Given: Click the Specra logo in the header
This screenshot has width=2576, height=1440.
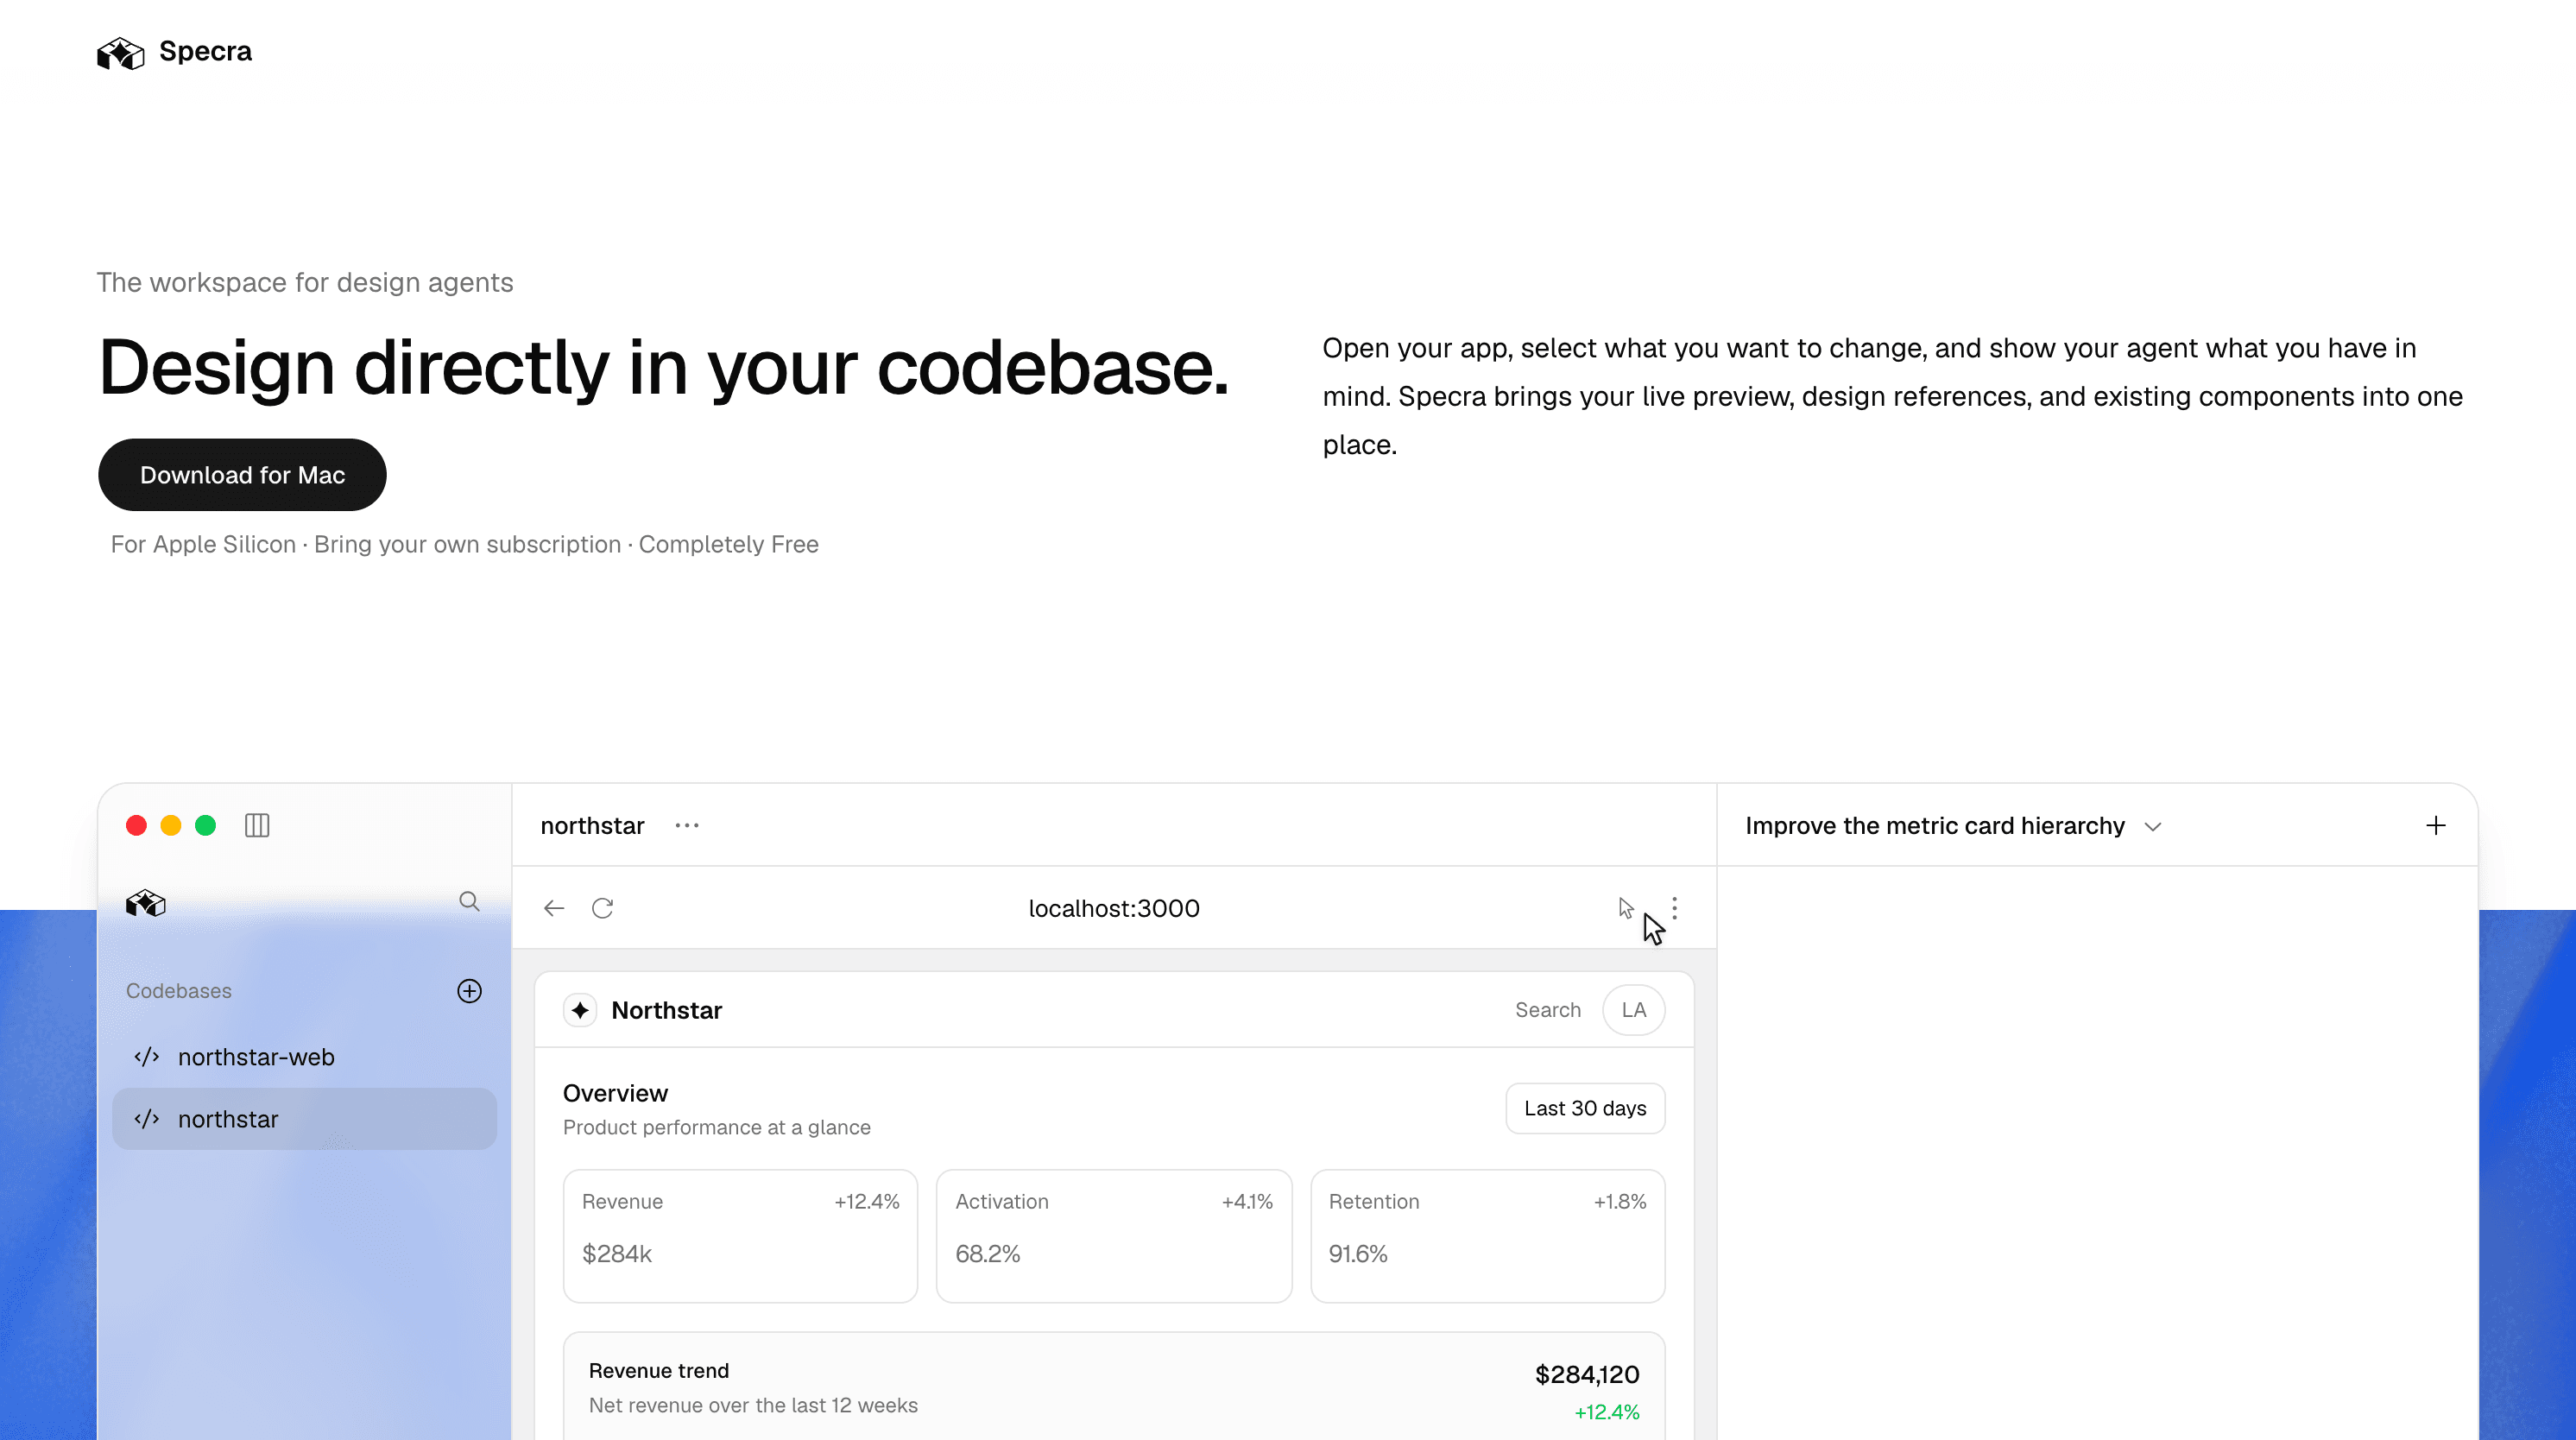Looking at the screenshot, I should 174,52.
